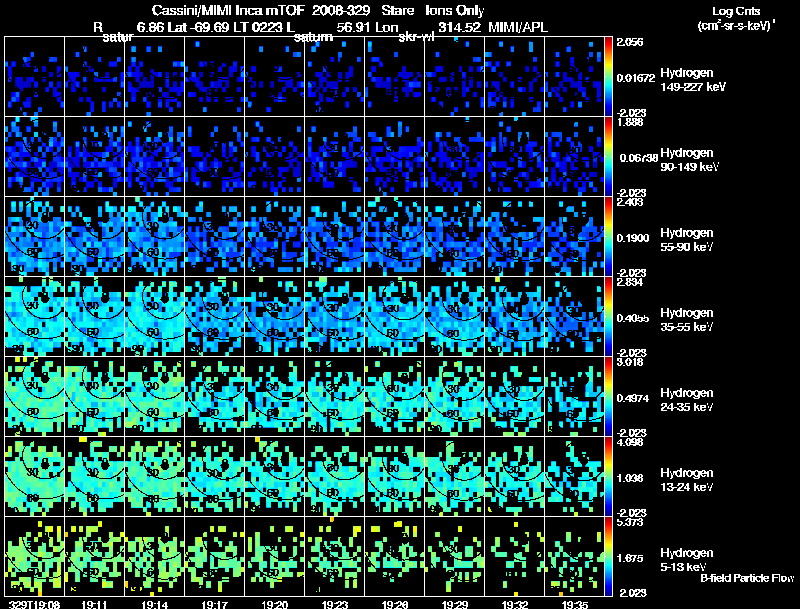Click the '19:35' time label

(574, 605)
